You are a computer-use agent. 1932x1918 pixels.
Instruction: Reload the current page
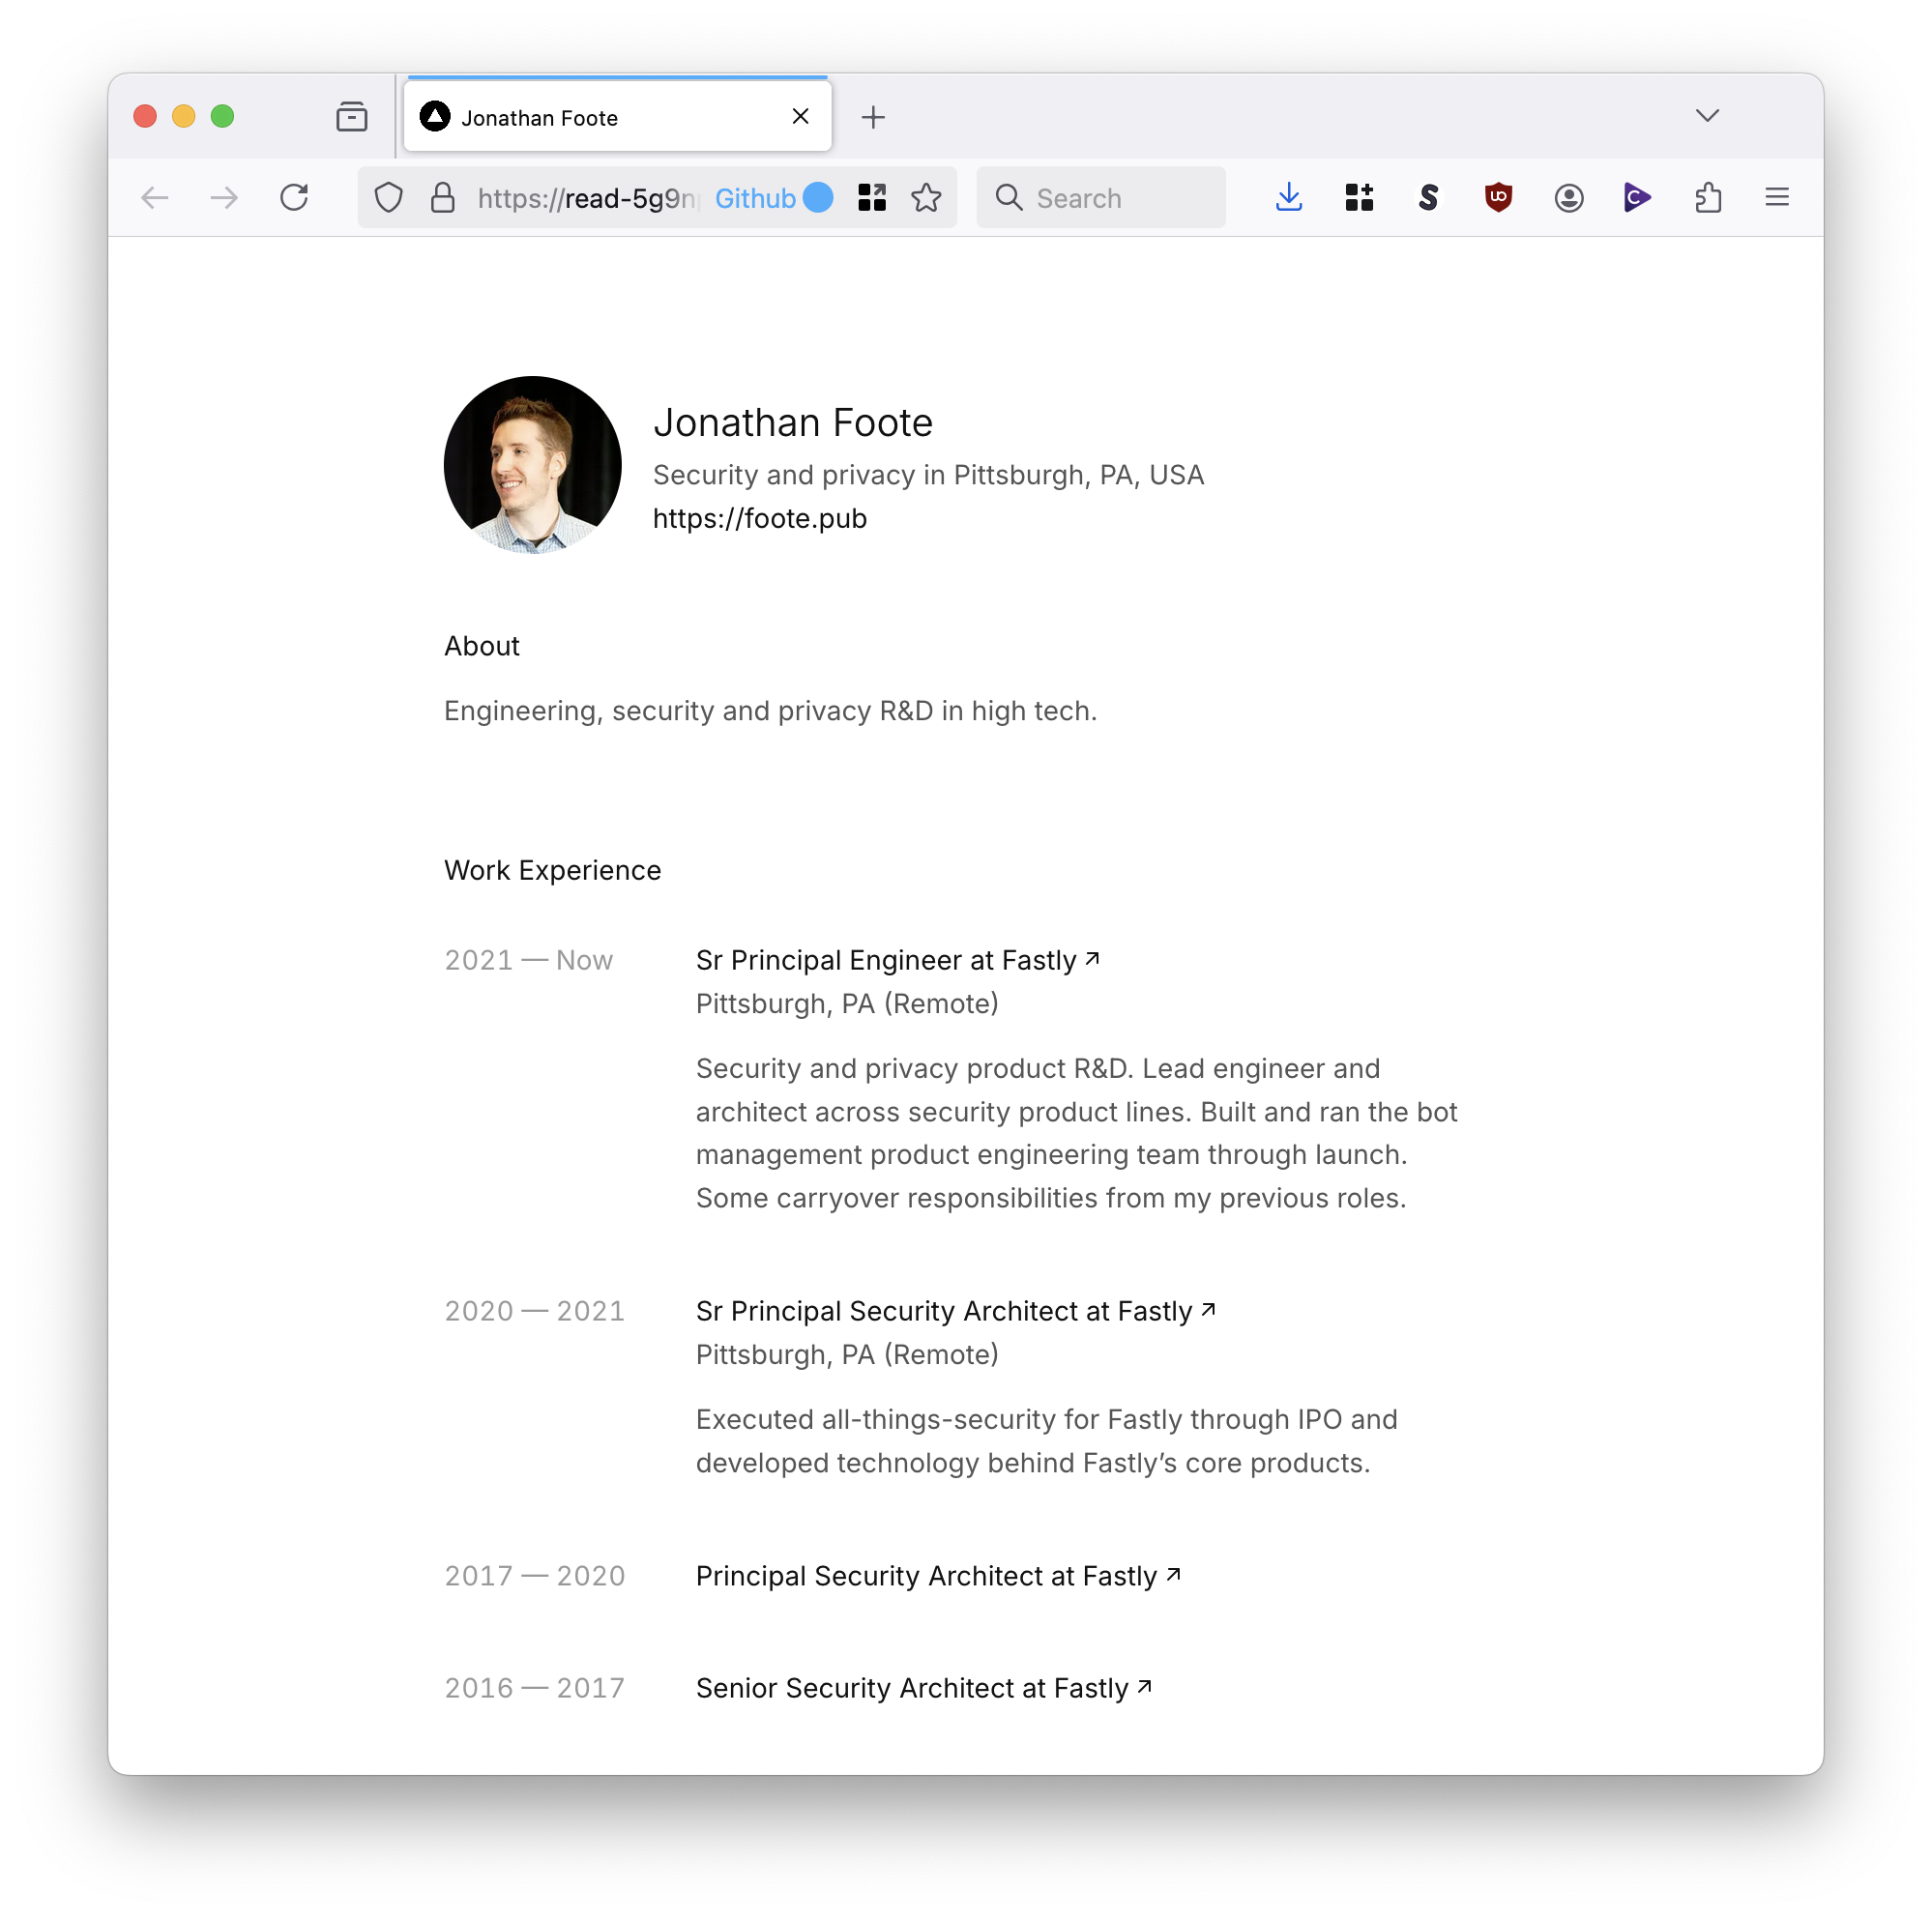point(299,196)
